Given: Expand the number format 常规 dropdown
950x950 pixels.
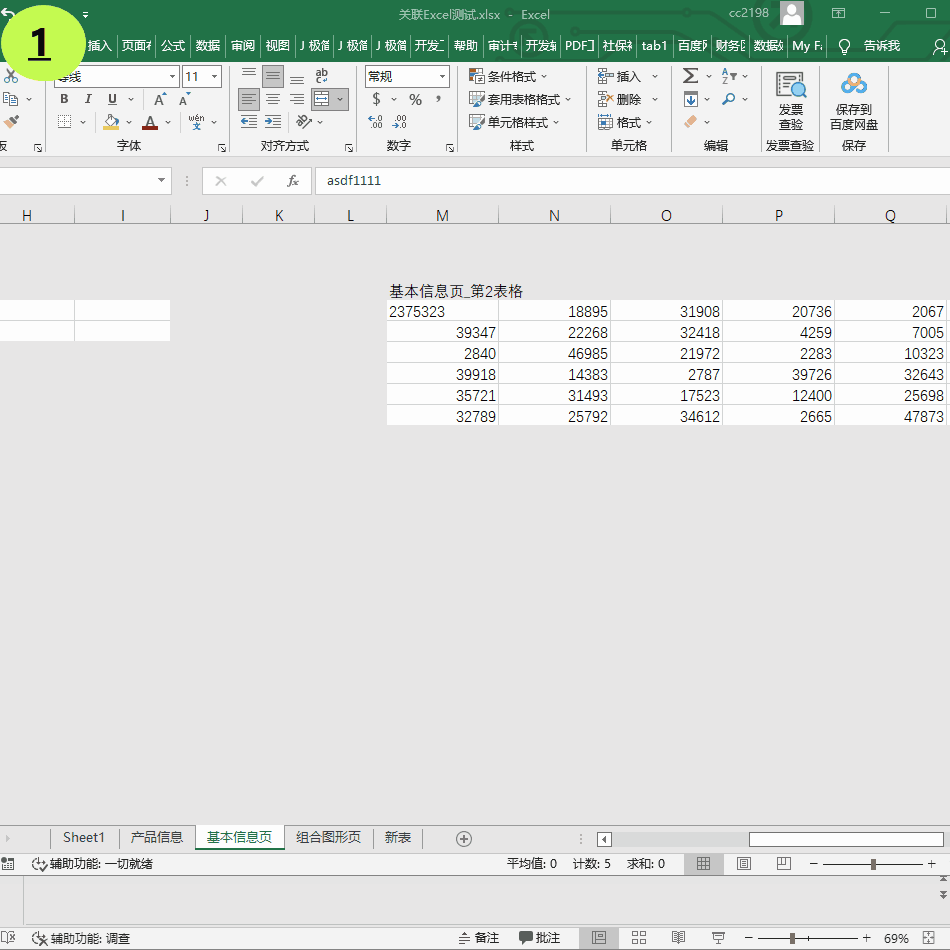Looking at the screenshot, I should click(x=442, y=76).
